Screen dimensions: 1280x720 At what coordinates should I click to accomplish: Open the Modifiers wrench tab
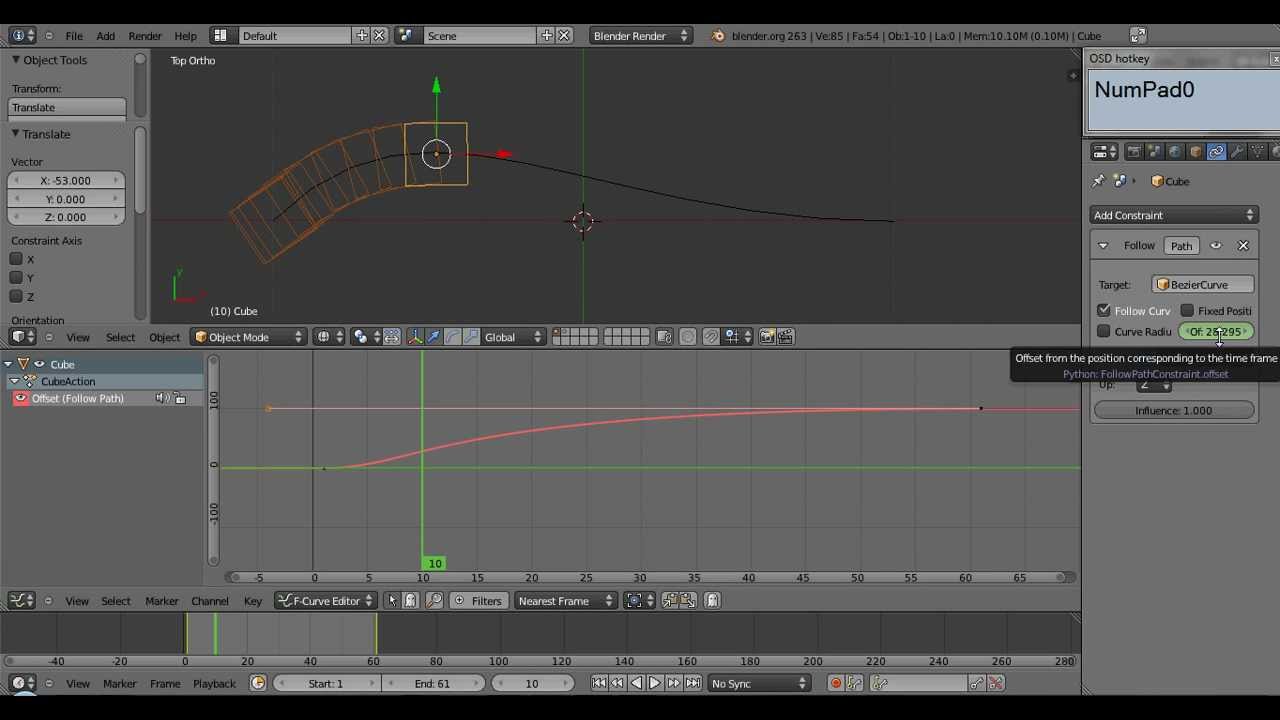1237,152
